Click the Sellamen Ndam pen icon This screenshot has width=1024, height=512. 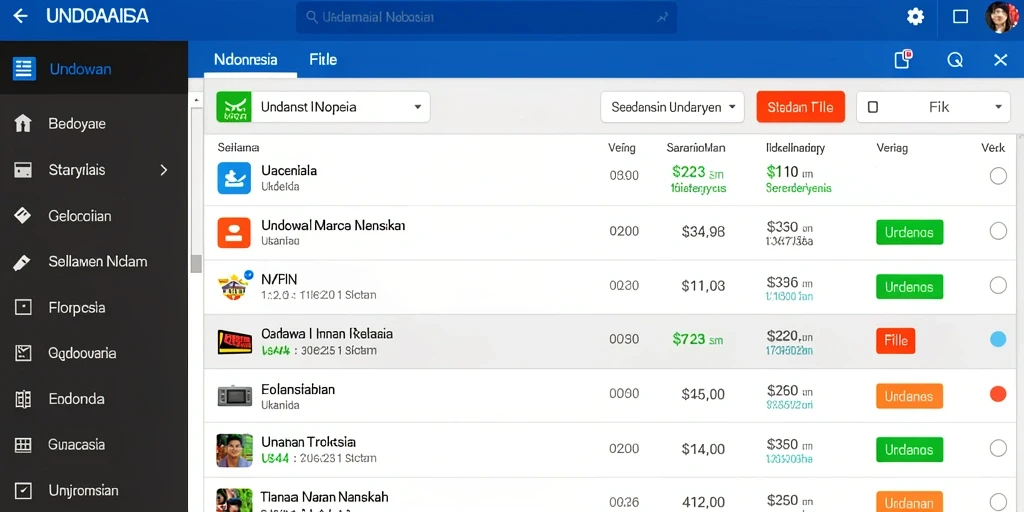coord(22,263)
